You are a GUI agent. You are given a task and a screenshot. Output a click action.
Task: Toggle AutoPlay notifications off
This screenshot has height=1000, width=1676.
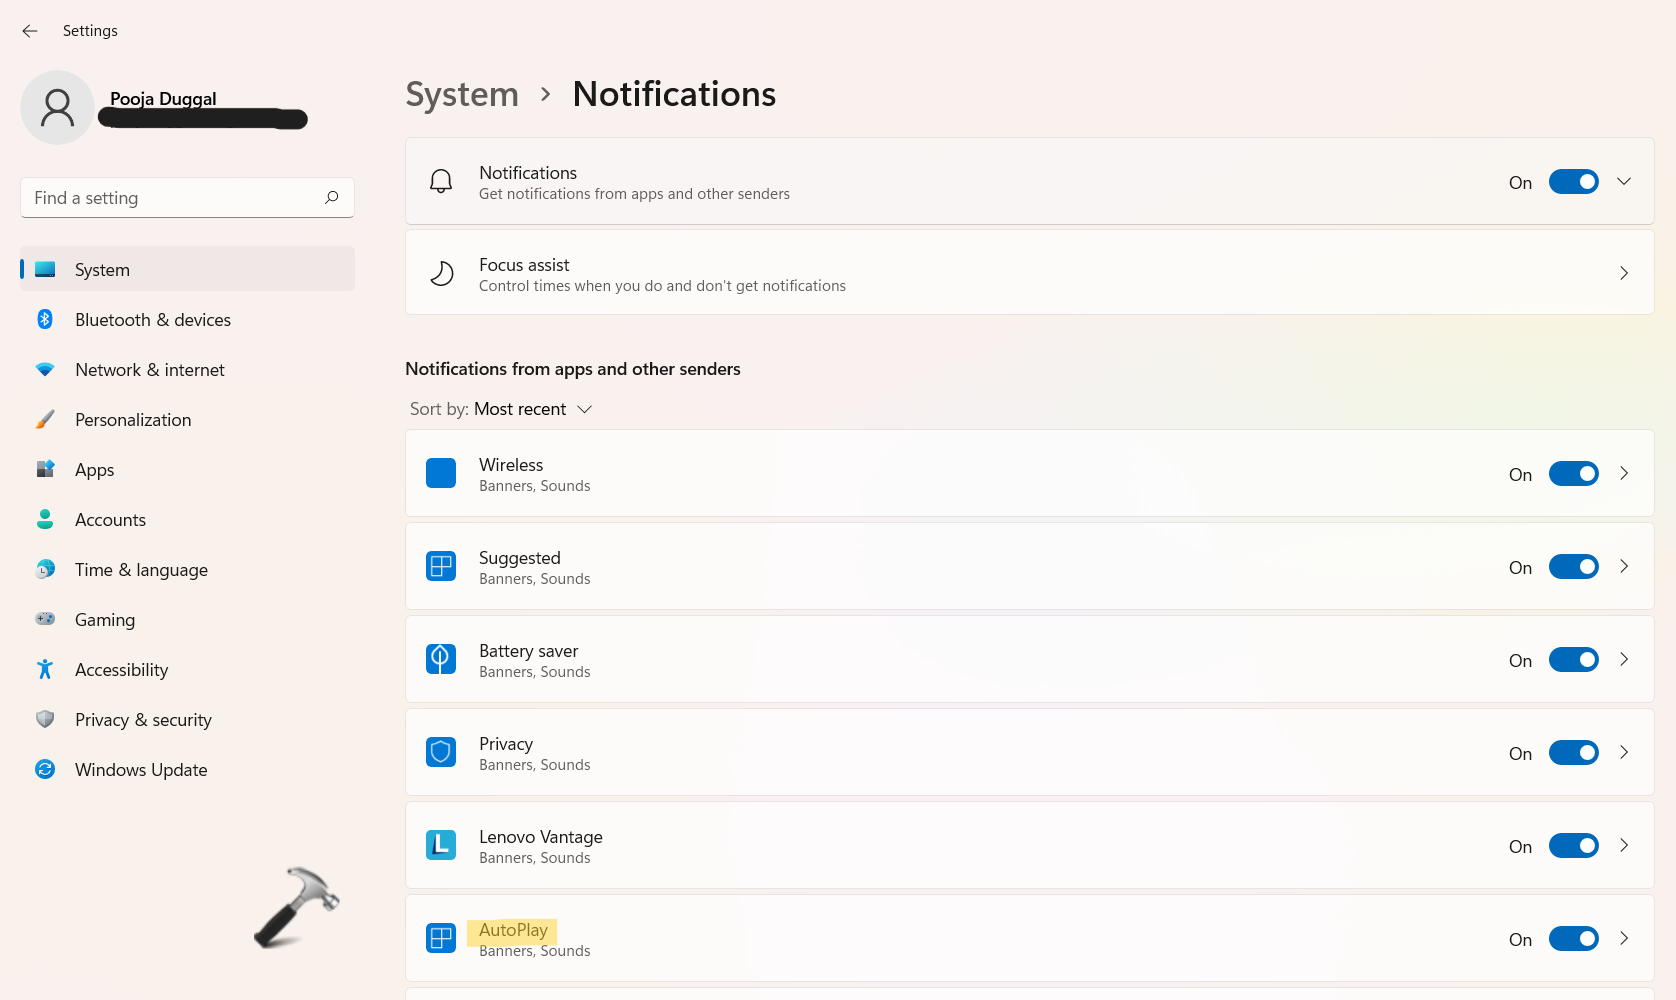tap(1573, 939)
